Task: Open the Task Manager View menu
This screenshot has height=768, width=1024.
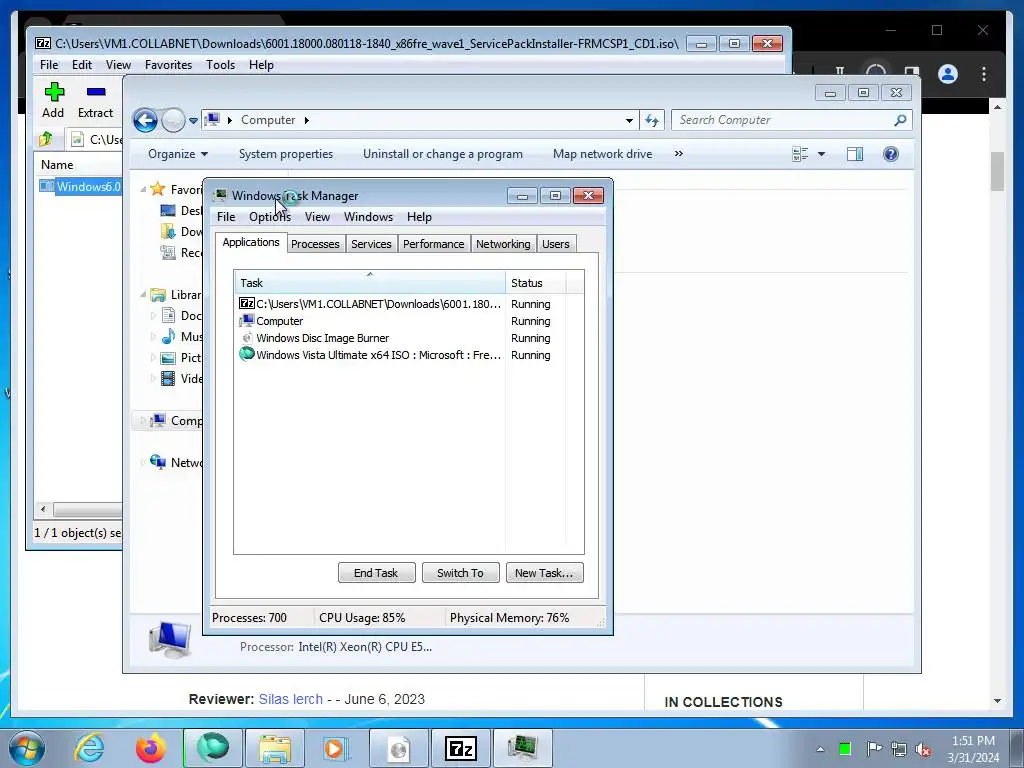Action: click(317, 217)
